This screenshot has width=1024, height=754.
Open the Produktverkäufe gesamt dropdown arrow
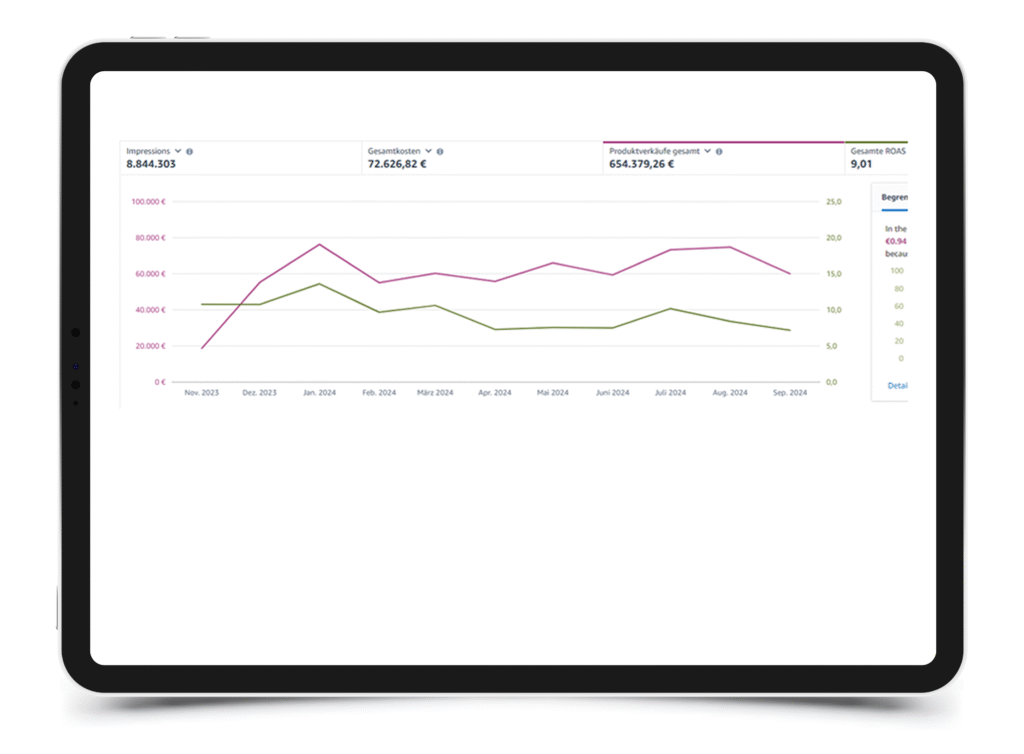click(707, 151)
